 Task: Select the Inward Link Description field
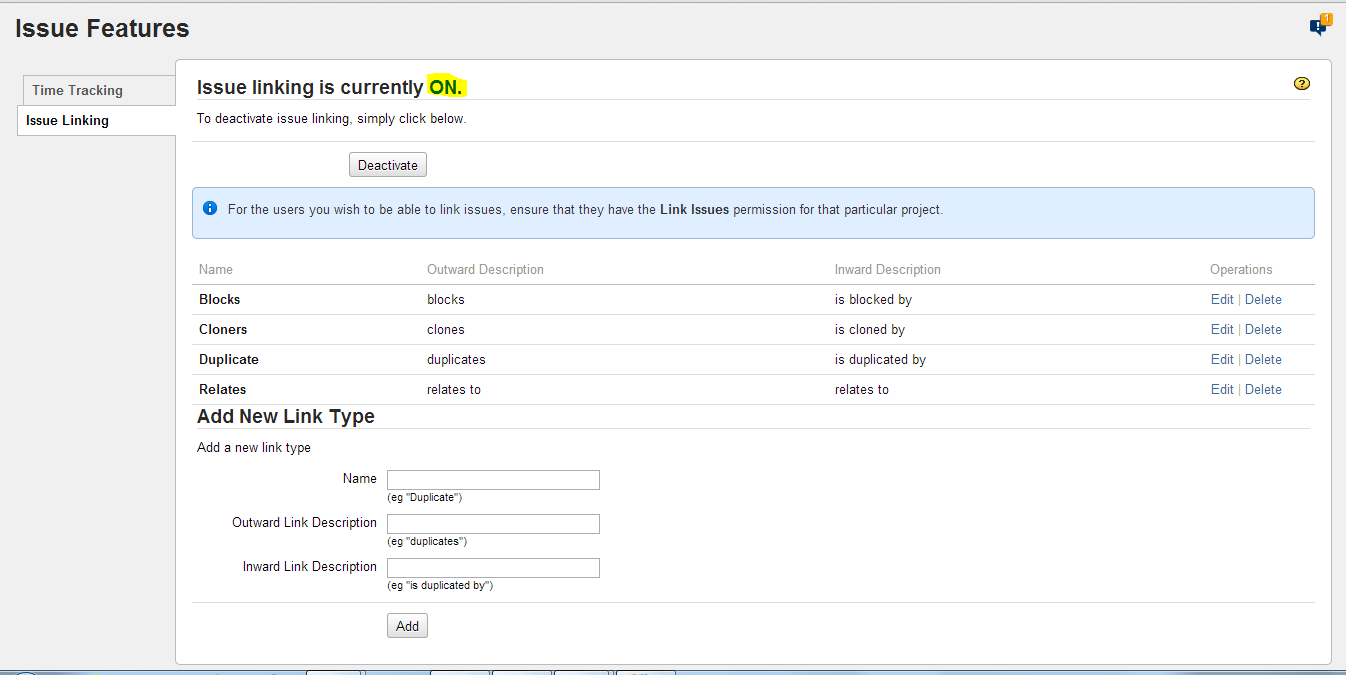point(493,568)
